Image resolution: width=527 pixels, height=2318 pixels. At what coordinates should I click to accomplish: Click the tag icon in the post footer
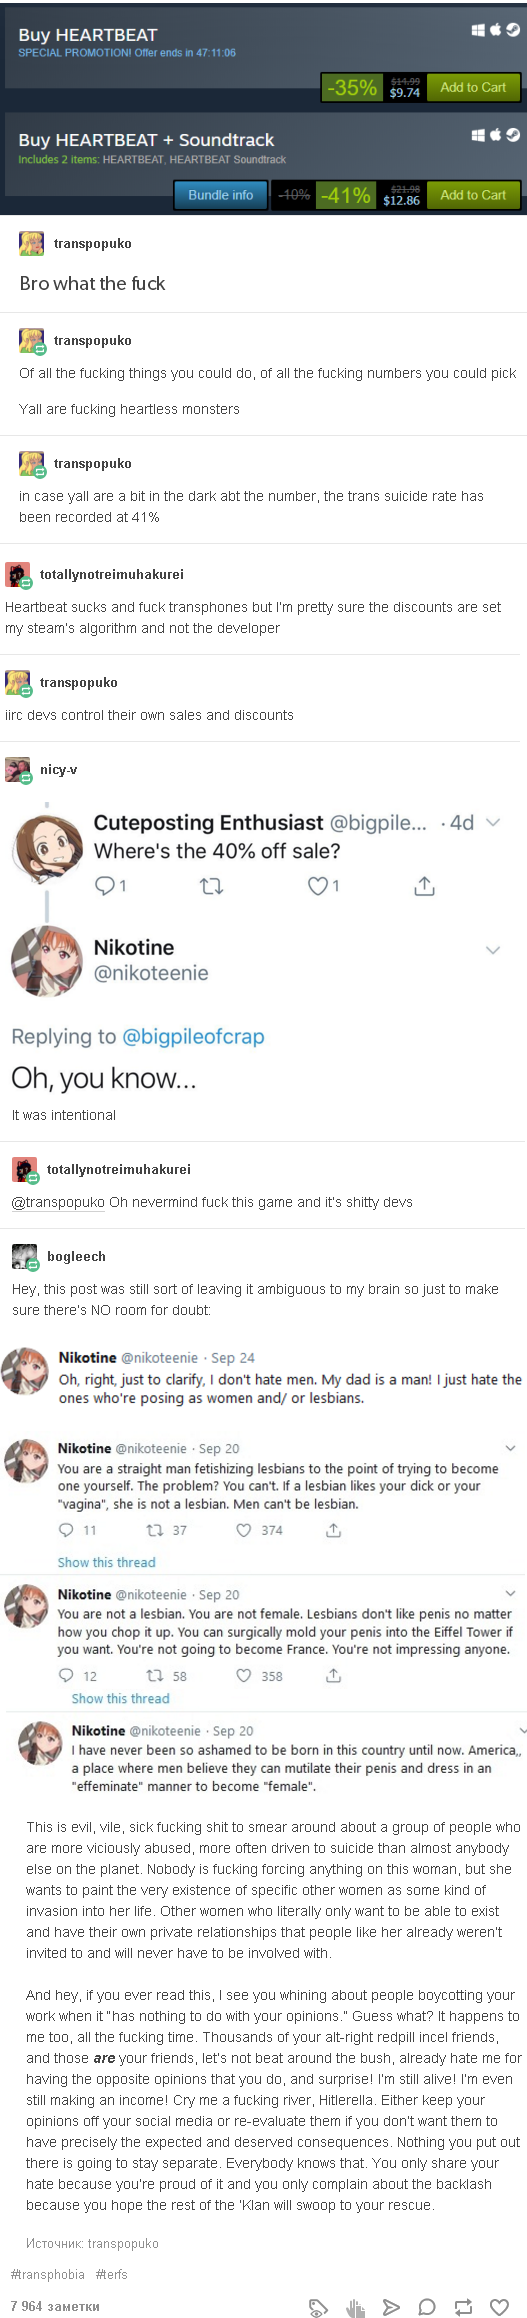[x=319, y=2306]
